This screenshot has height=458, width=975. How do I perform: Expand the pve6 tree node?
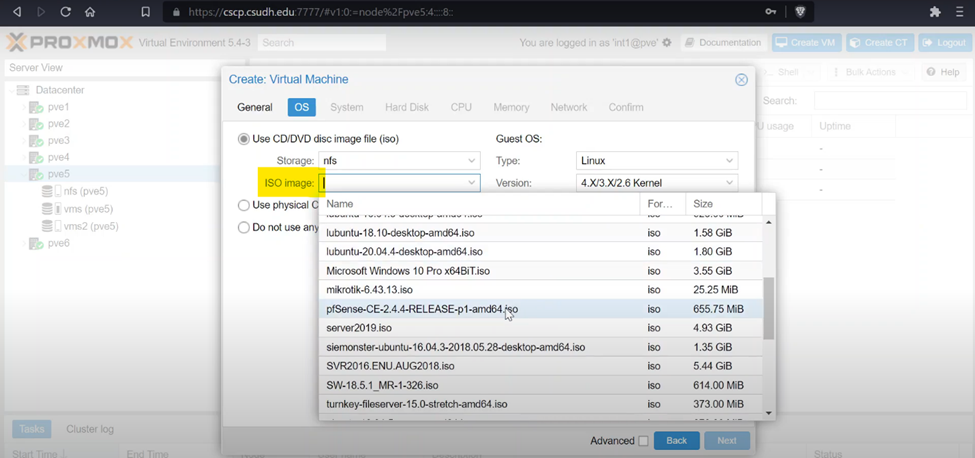coord(24,243)
